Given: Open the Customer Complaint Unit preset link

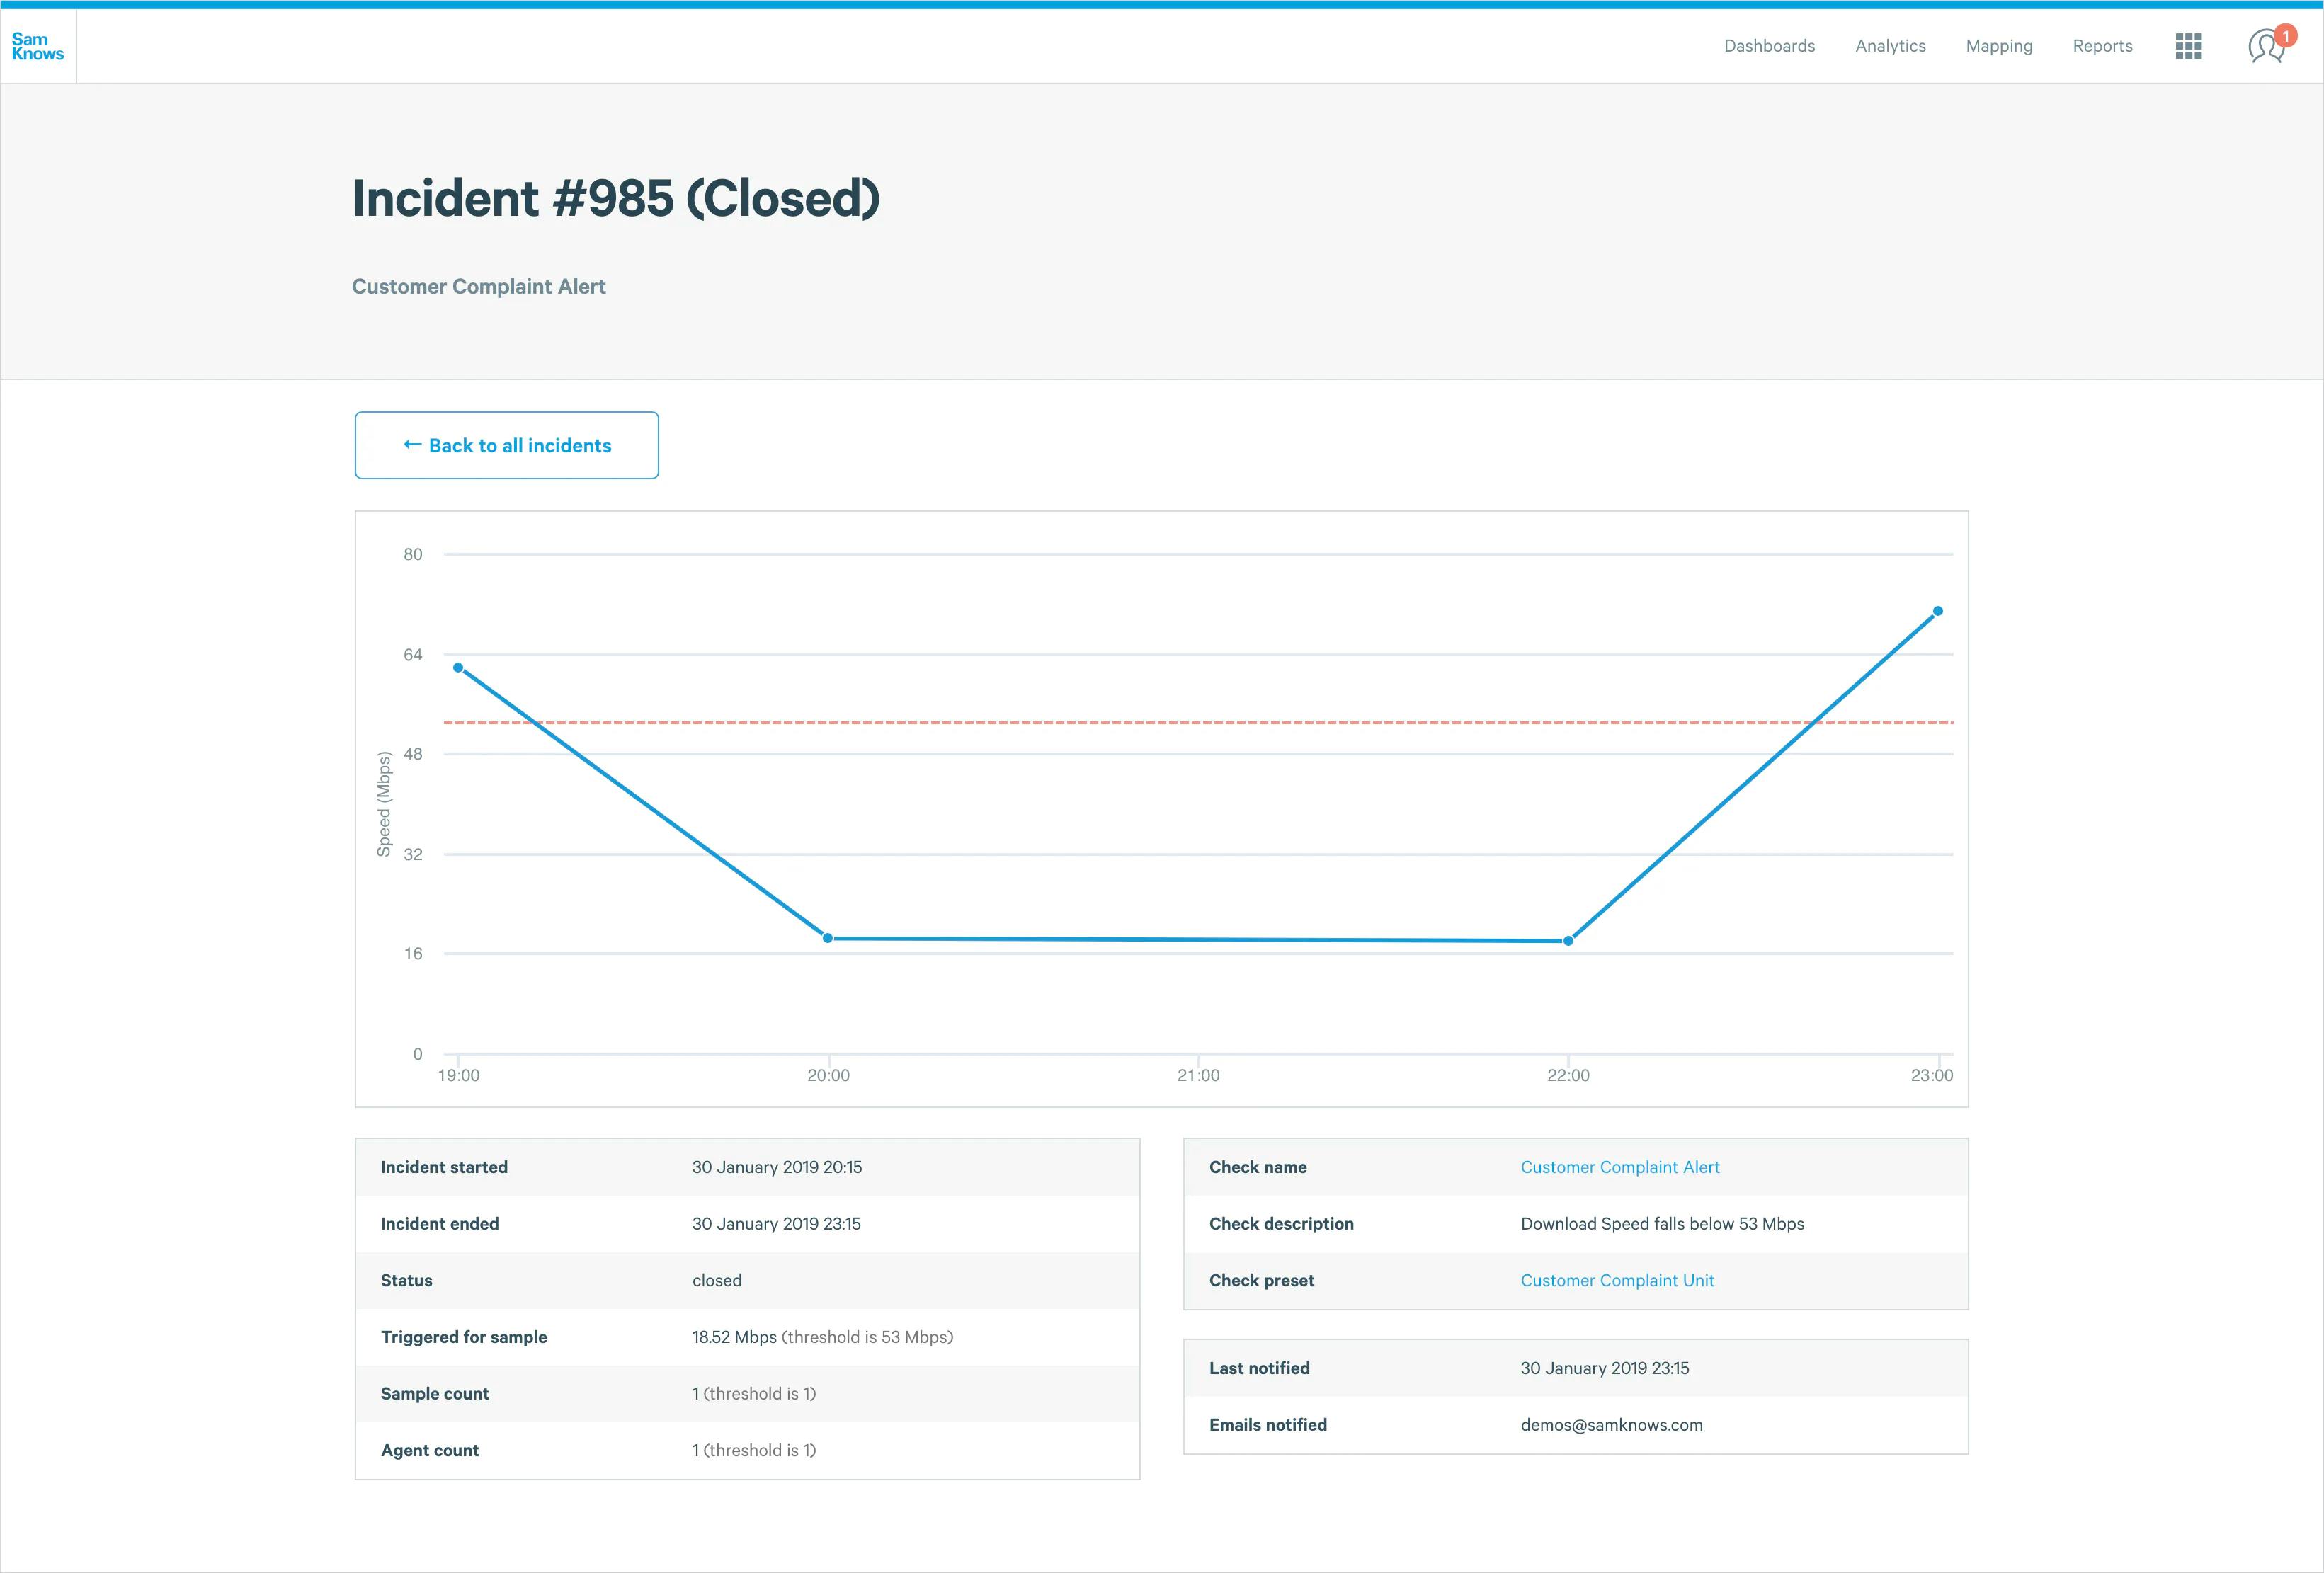Looking at the screenshot, I should pyautogui.click(x=1617, y=1280).
